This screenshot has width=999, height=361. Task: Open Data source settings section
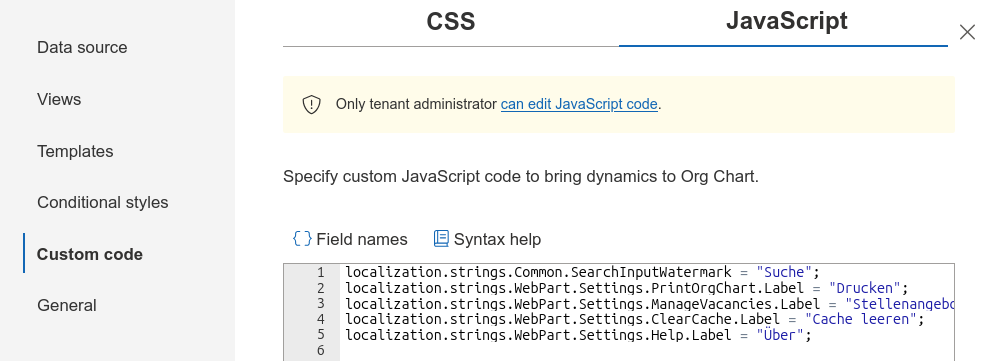[82, 47]
